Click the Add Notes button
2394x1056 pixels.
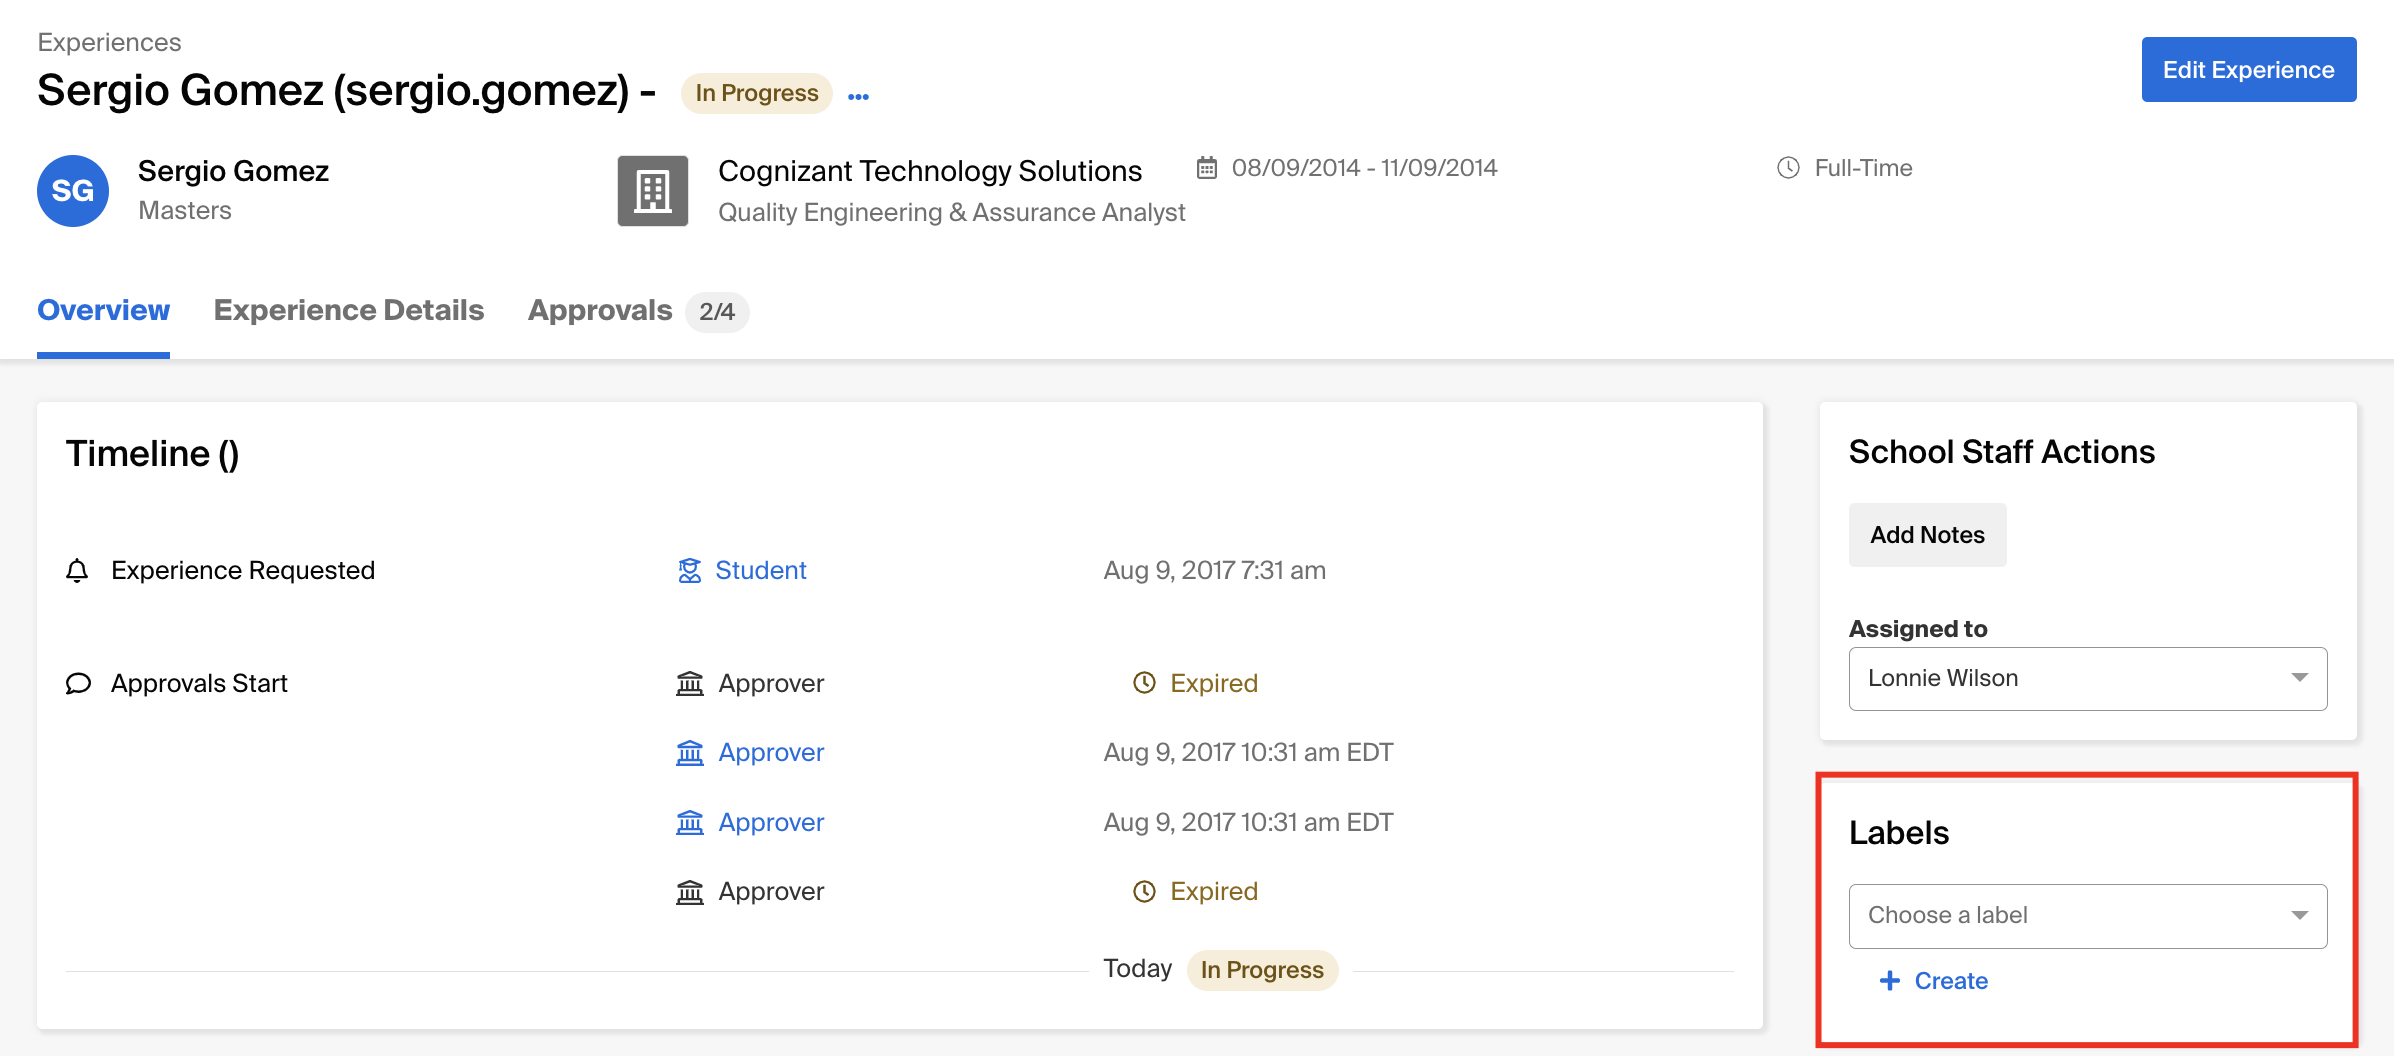pyautogui.click(x=1927, y=535)
